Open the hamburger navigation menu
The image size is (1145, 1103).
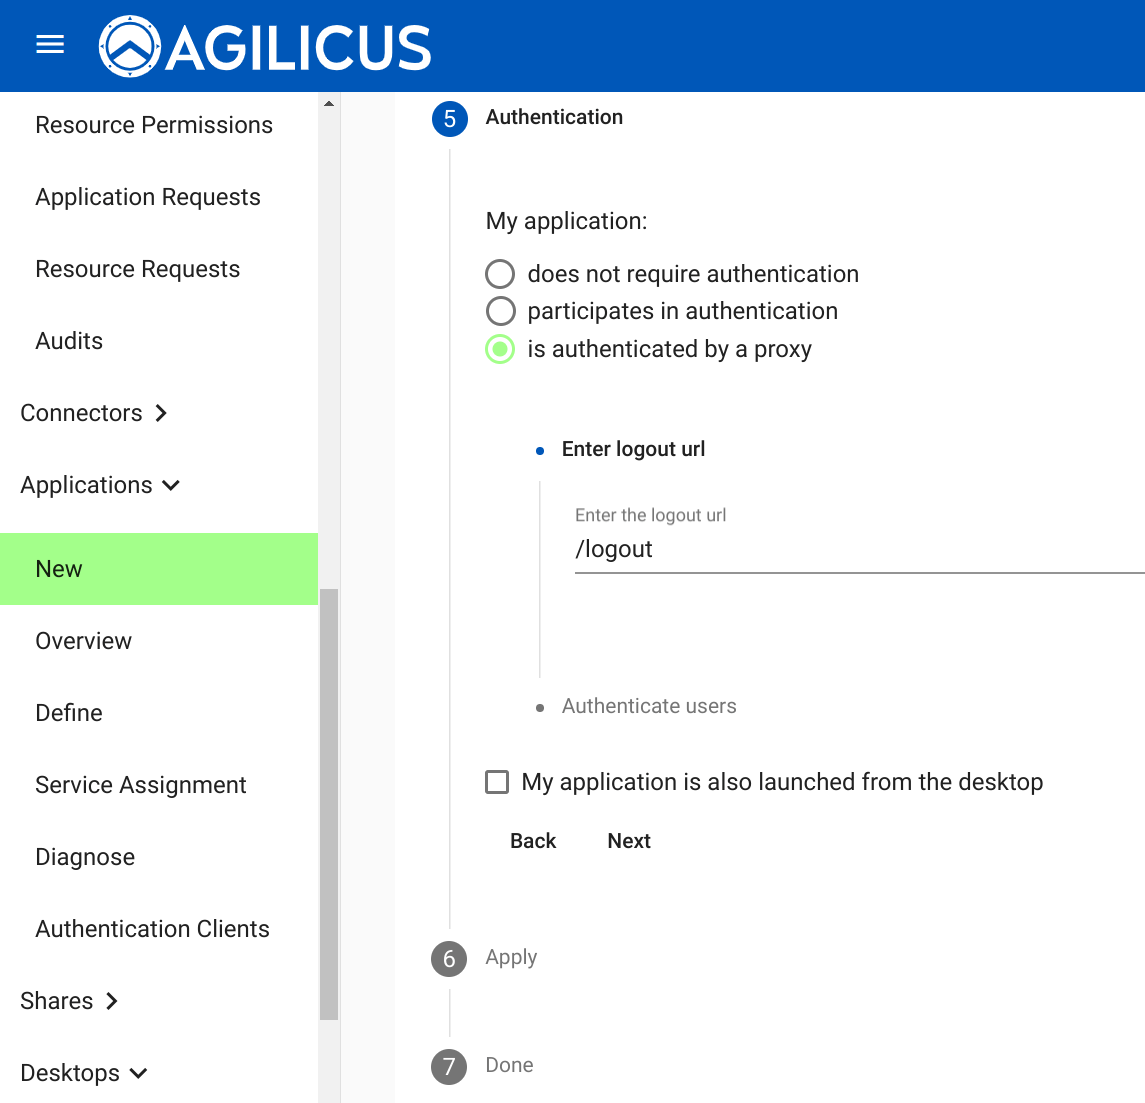click(50, 45)
